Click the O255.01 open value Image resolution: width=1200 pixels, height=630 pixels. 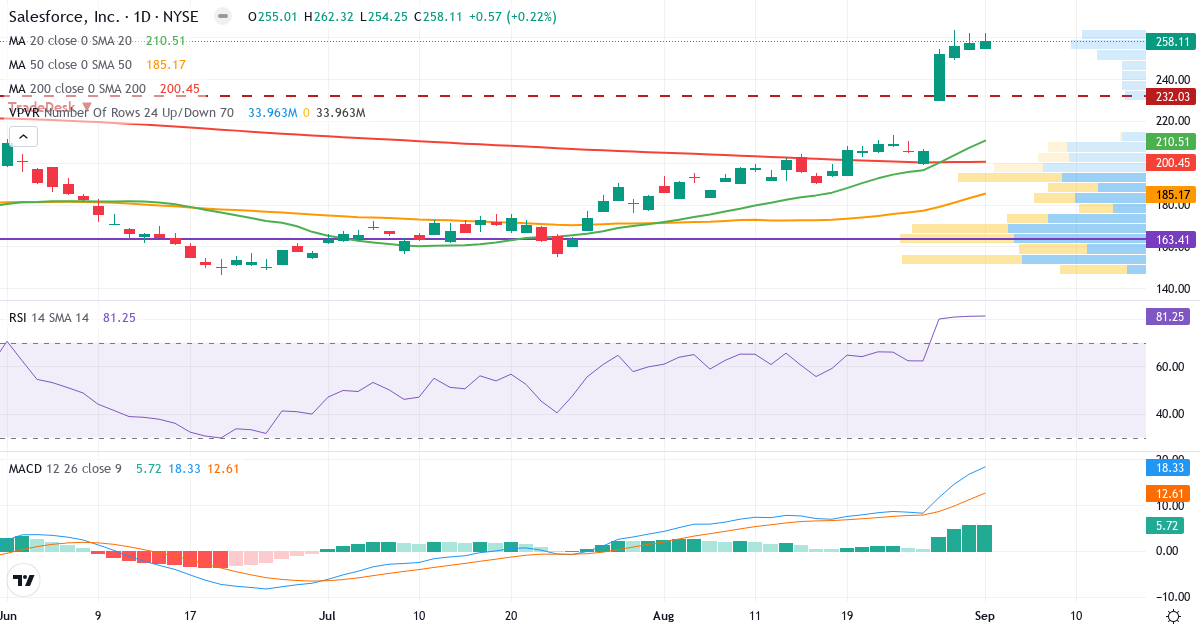273,17
